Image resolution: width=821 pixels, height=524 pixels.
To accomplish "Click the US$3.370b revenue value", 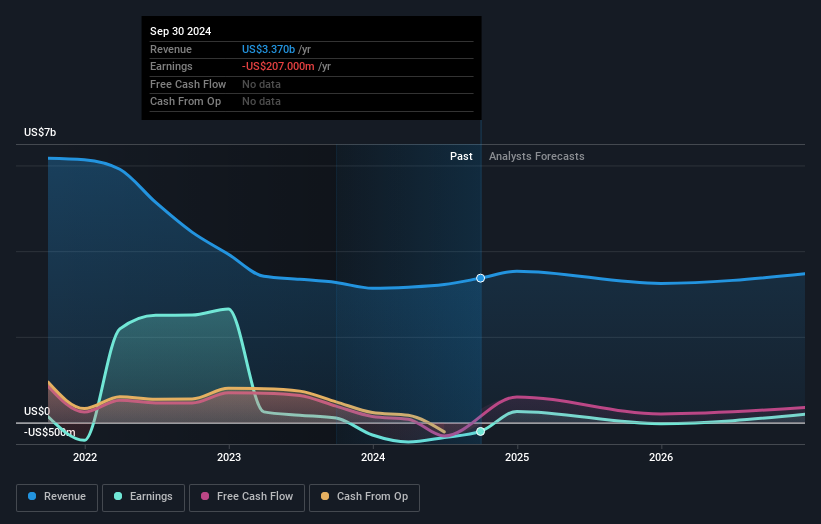I will pos(269,49).
